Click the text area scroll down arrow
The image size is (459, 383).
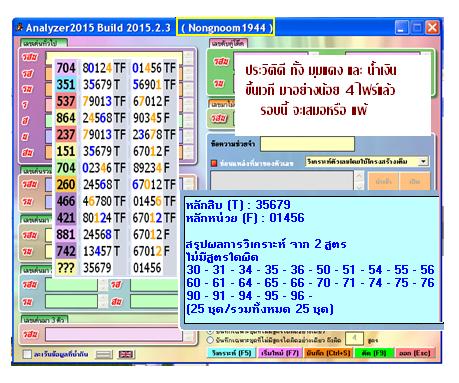click(359, 186)
